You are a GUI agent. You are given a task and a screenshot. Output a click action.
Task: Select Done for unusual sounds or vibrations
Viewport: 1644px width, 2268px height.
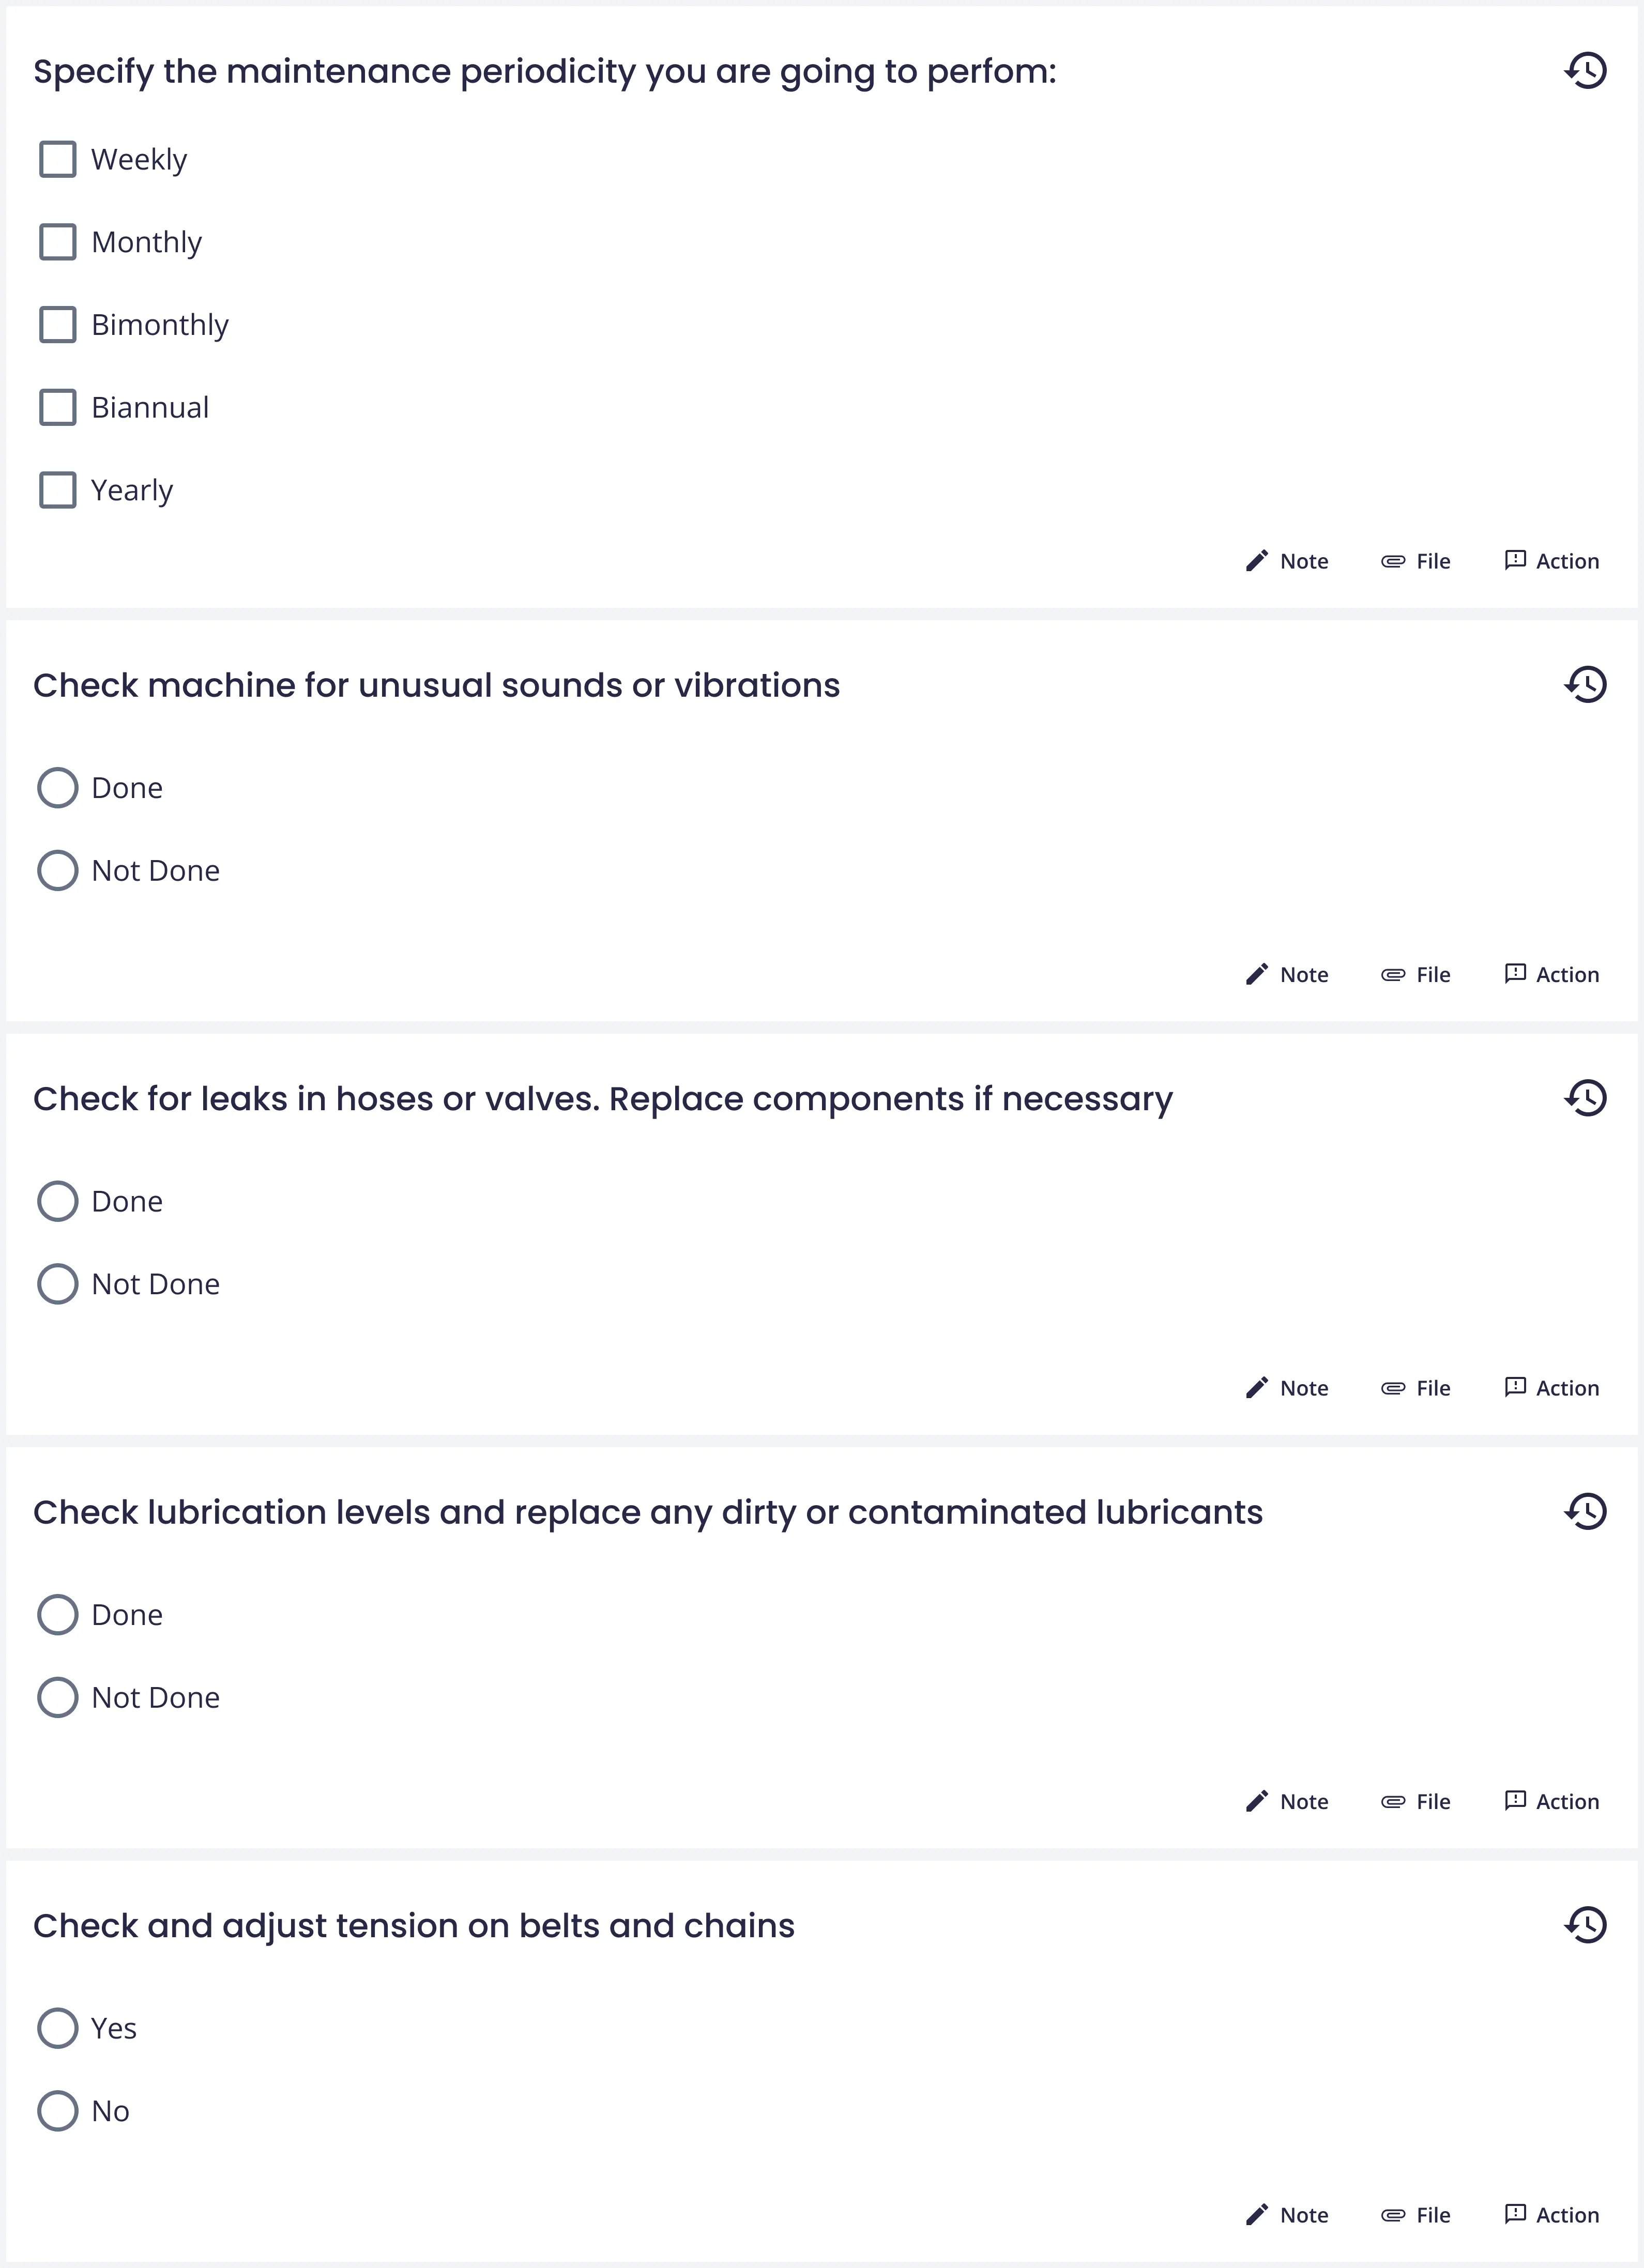[58, 788]
